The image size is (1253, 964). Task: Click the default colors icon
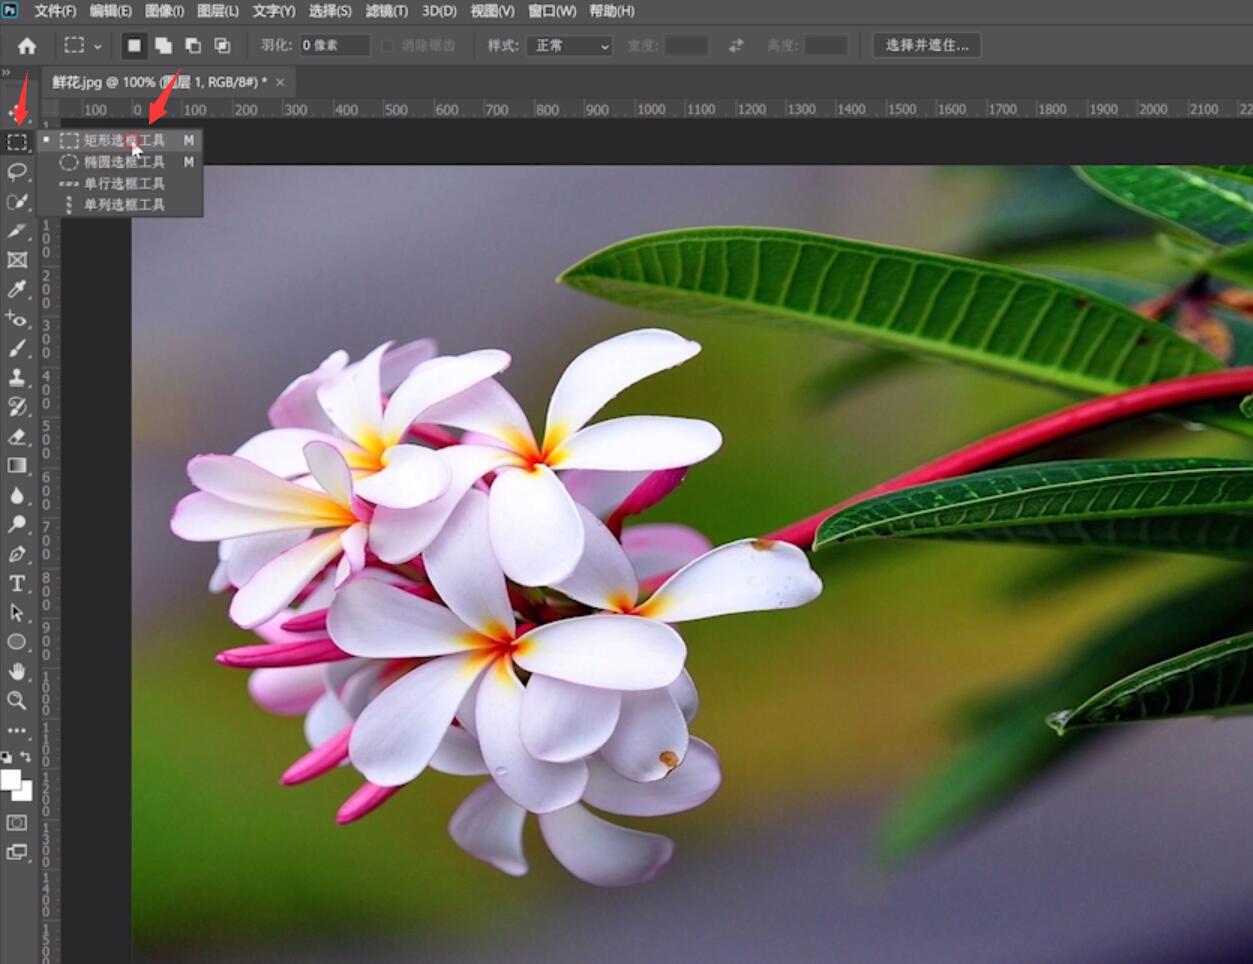[x=7, y=758]
